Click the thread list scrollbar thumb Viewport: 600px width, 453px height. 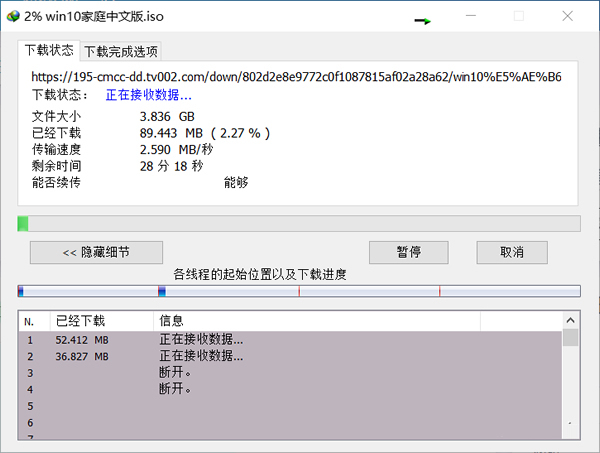pos(571,337)
